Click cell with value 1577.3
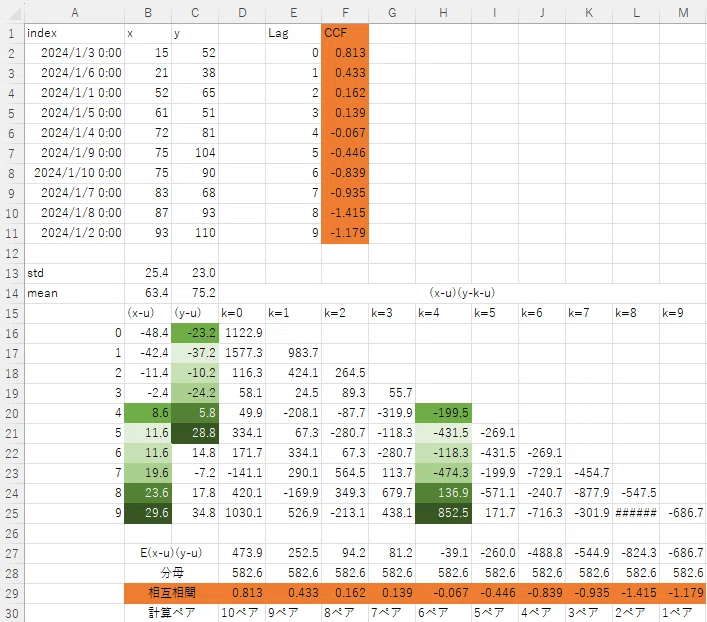This screenshot has height=622, width=707. click(242, 353)
